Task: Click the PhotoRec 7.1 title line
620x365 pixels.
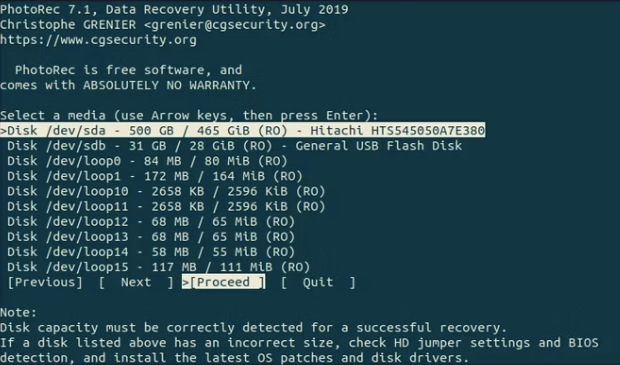Action: point(174,9)
